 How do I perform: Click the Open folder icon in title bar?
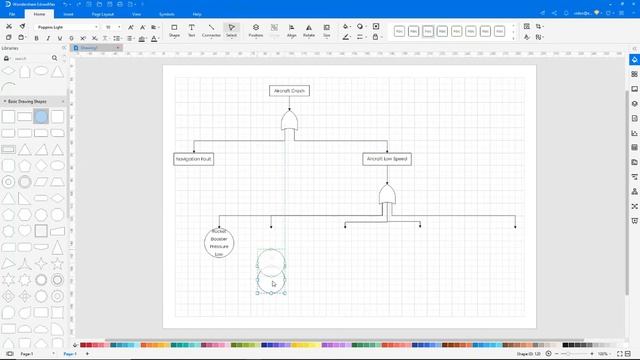tap(99, 4)
